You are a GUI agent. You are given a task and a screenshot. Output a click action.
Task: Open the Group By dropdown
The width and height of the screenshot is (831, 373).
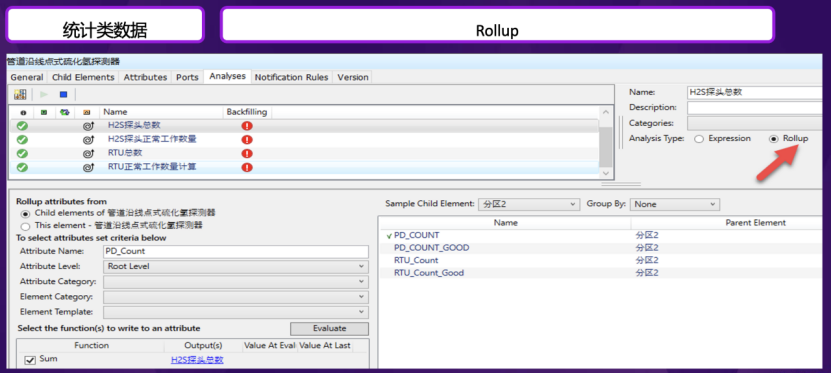(x=675, y=205)
